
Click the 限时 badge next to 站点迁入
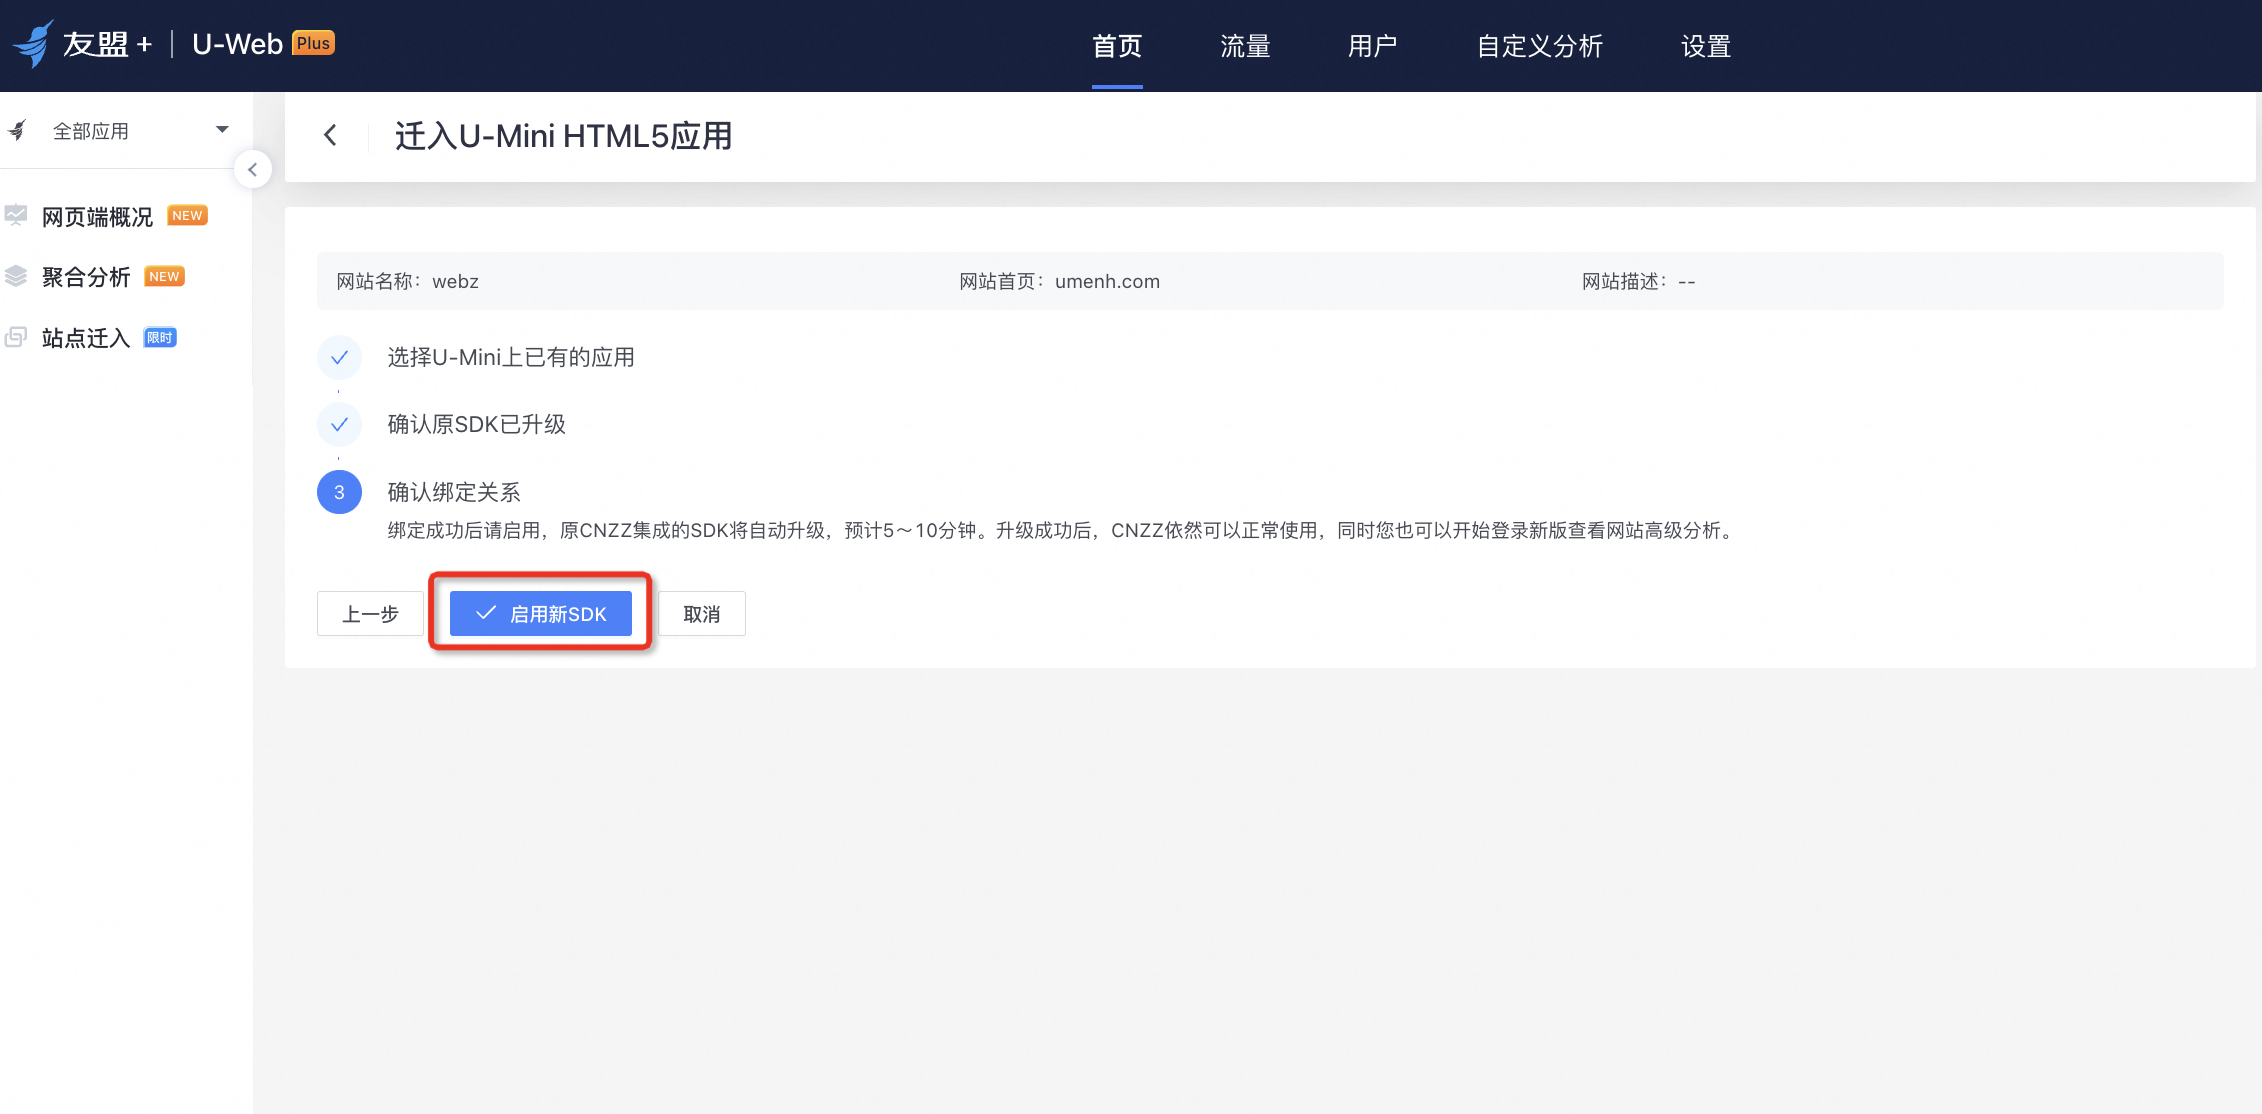coord(160,338)
